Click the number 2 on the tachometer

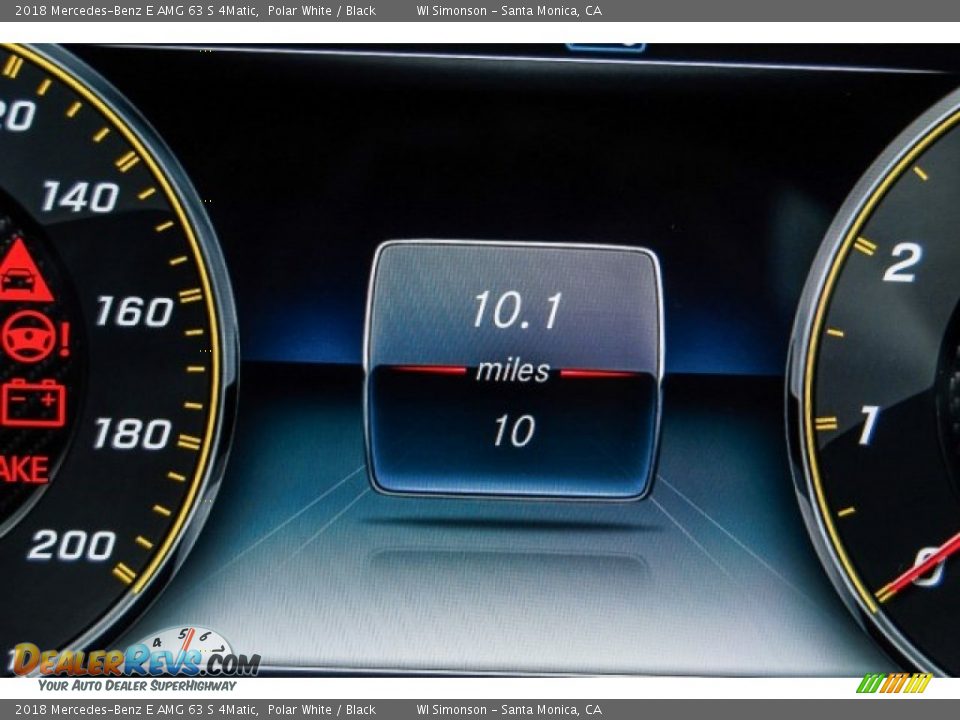click(901, 262)
